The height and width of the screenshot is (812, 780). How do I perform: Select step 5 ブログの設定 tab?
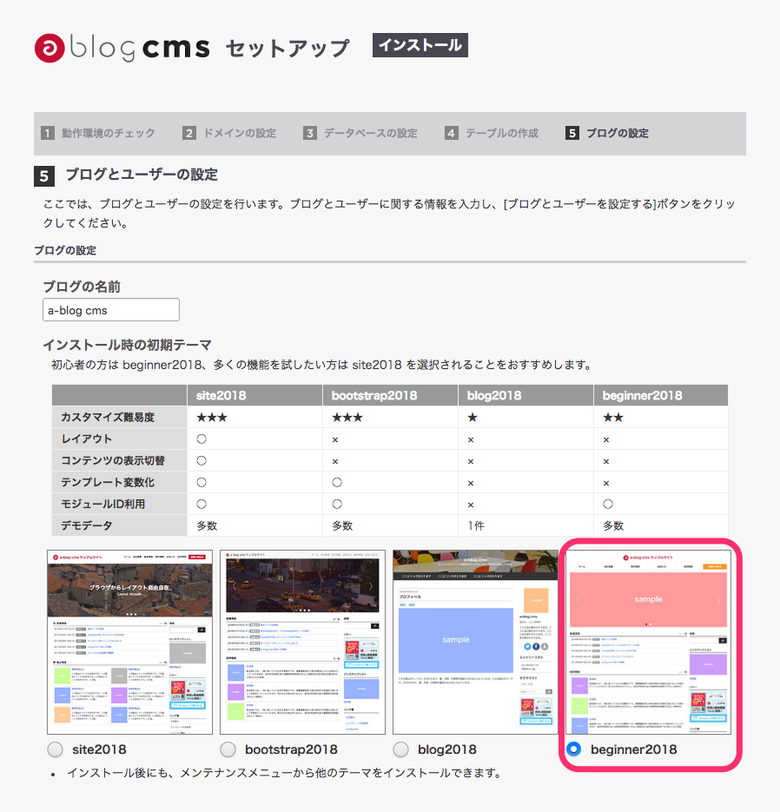tap(607, 133)
